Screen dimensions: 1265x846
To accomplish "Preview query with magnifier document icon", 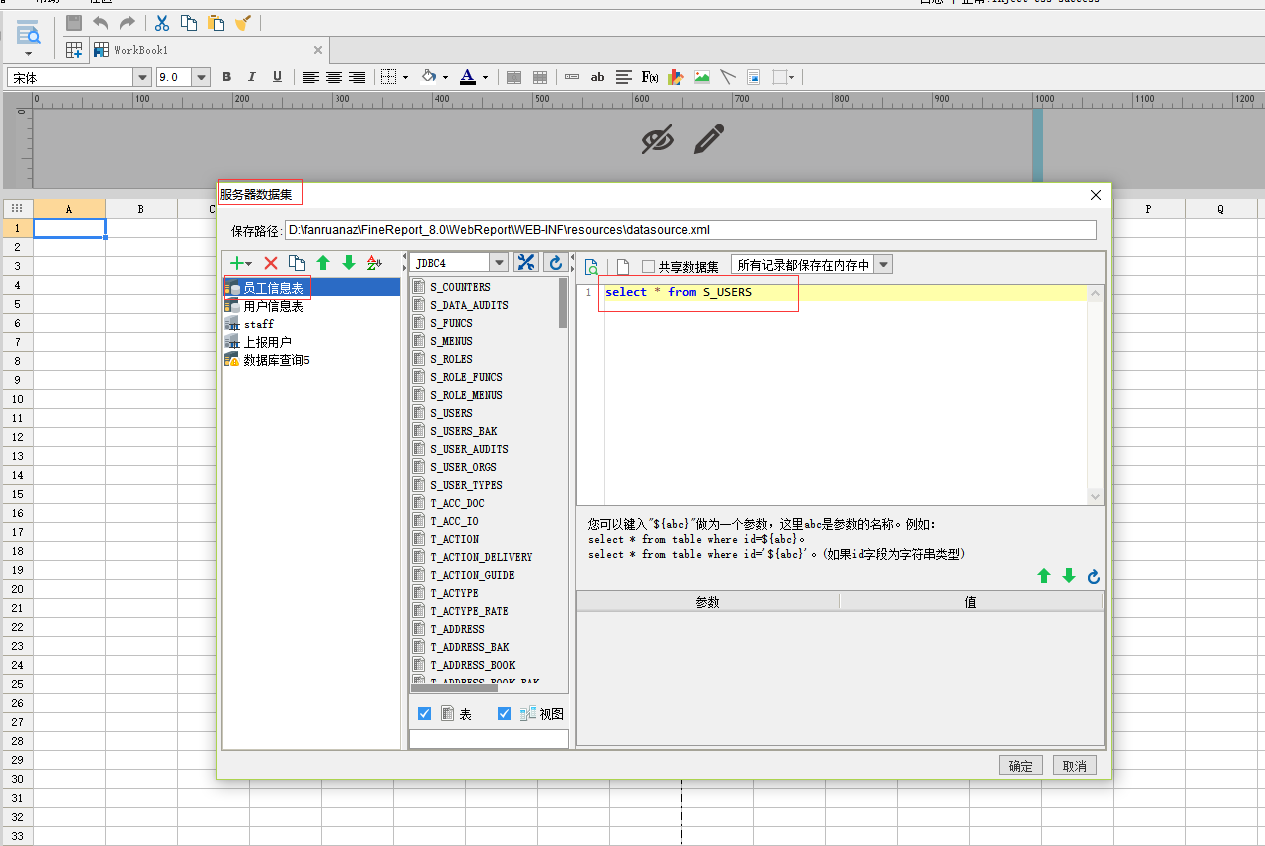I will pos(592,267).
